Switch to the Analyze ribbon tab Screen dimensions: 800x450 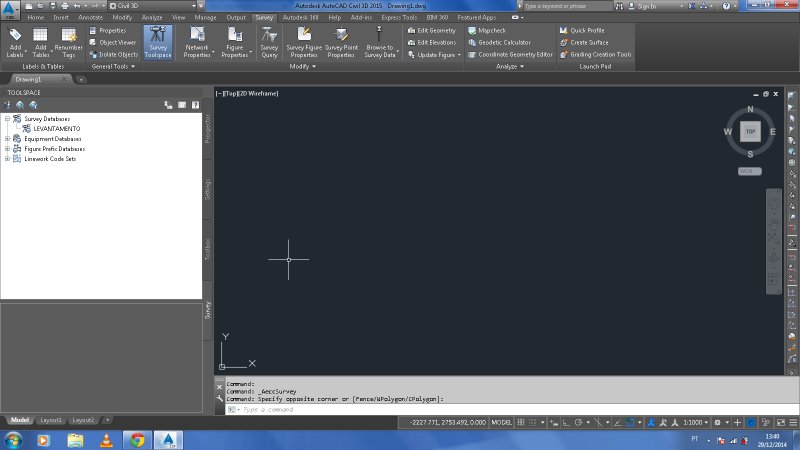tap(152, 18)
